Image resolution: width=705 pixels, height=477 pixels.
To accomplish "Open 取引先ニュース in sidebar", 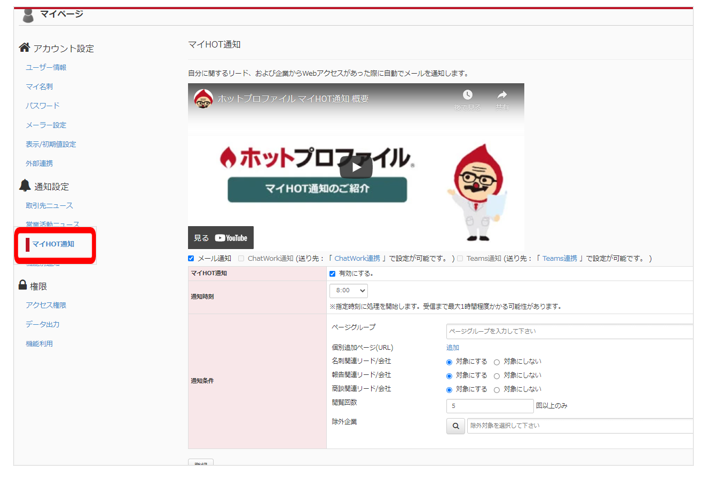I will coord(49,205).
